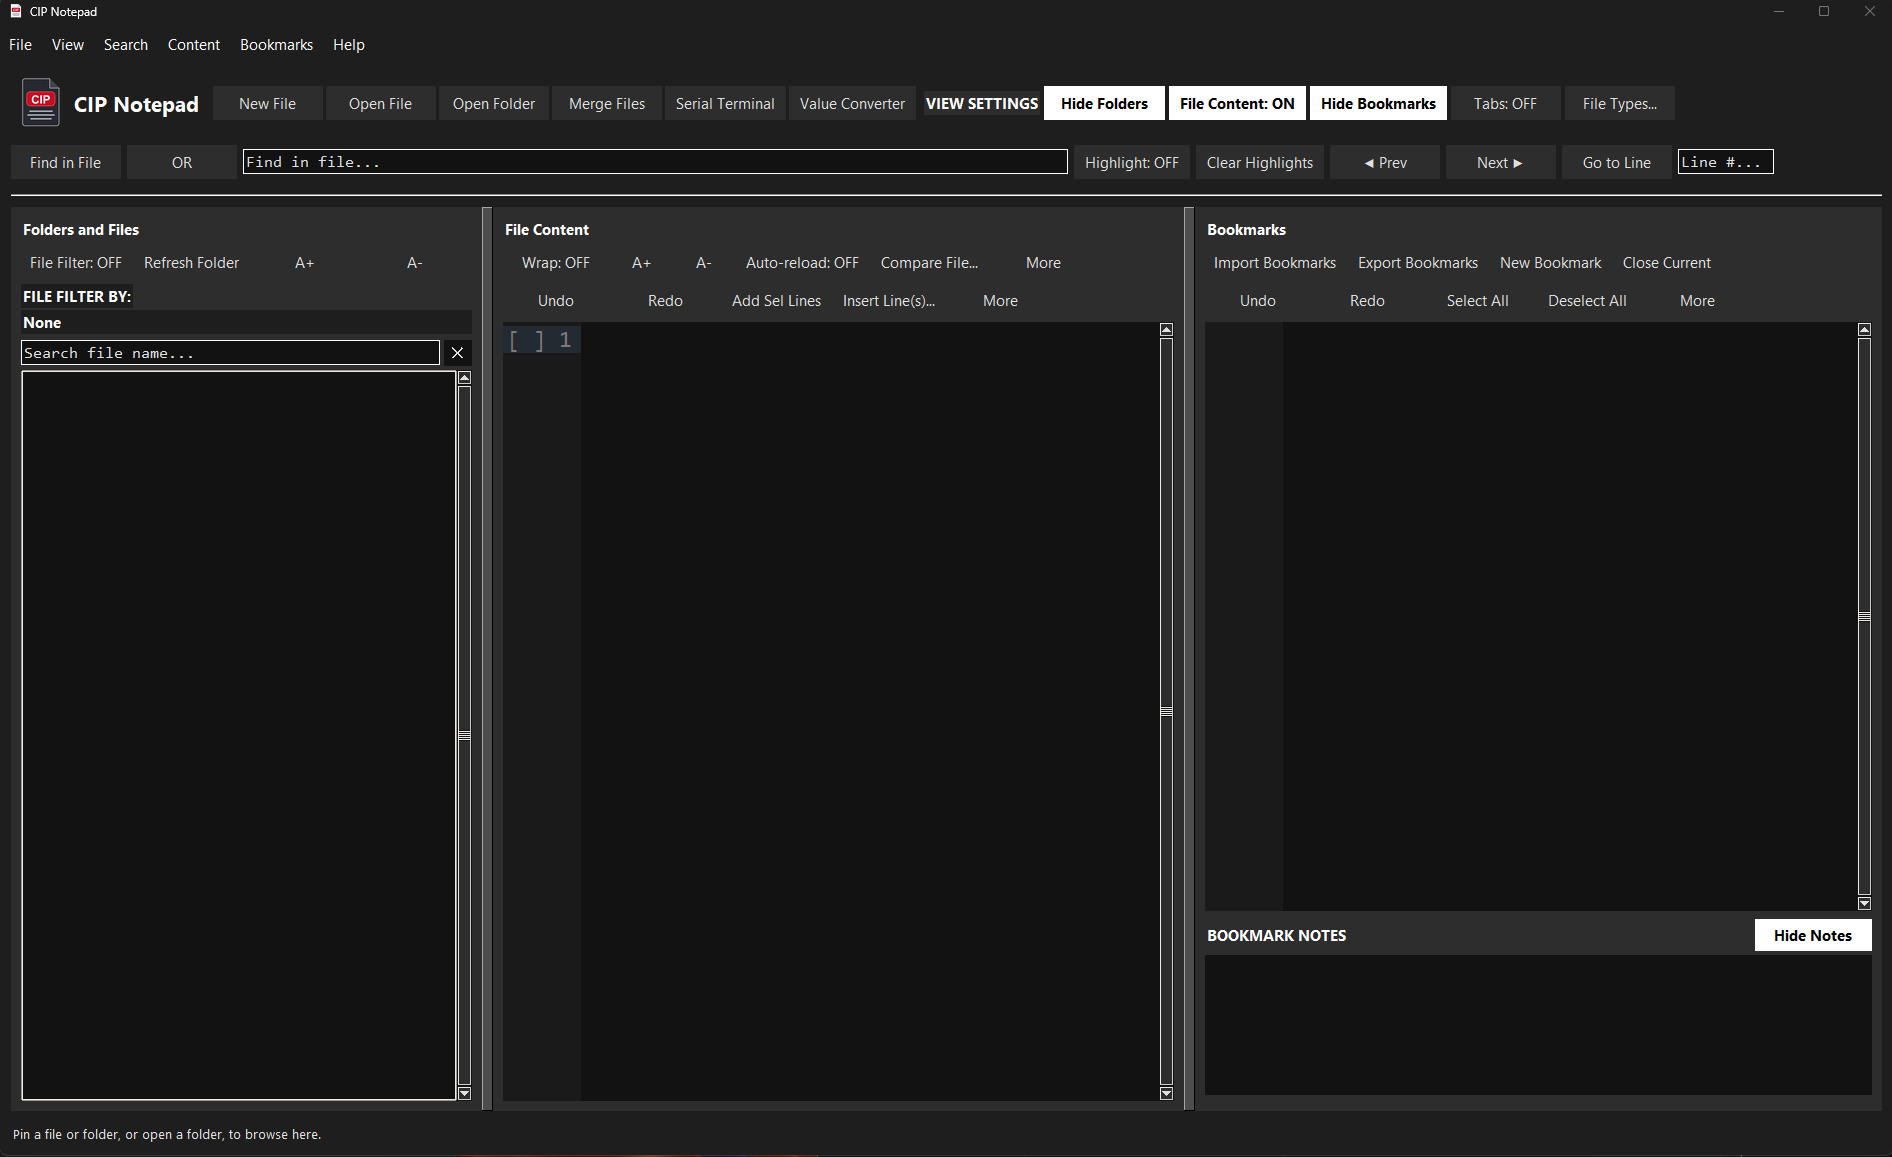Viewport: 1892px width, 1157px height.
Task: Decrease folder font with A-
Action: (415, 263)
